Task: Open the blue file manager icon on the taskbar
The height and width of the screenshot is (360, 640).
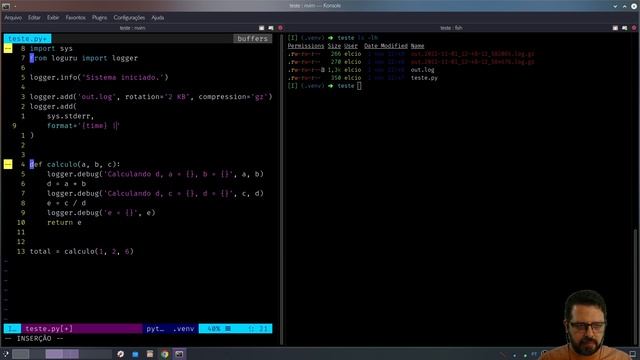Action: coord(135,354)
